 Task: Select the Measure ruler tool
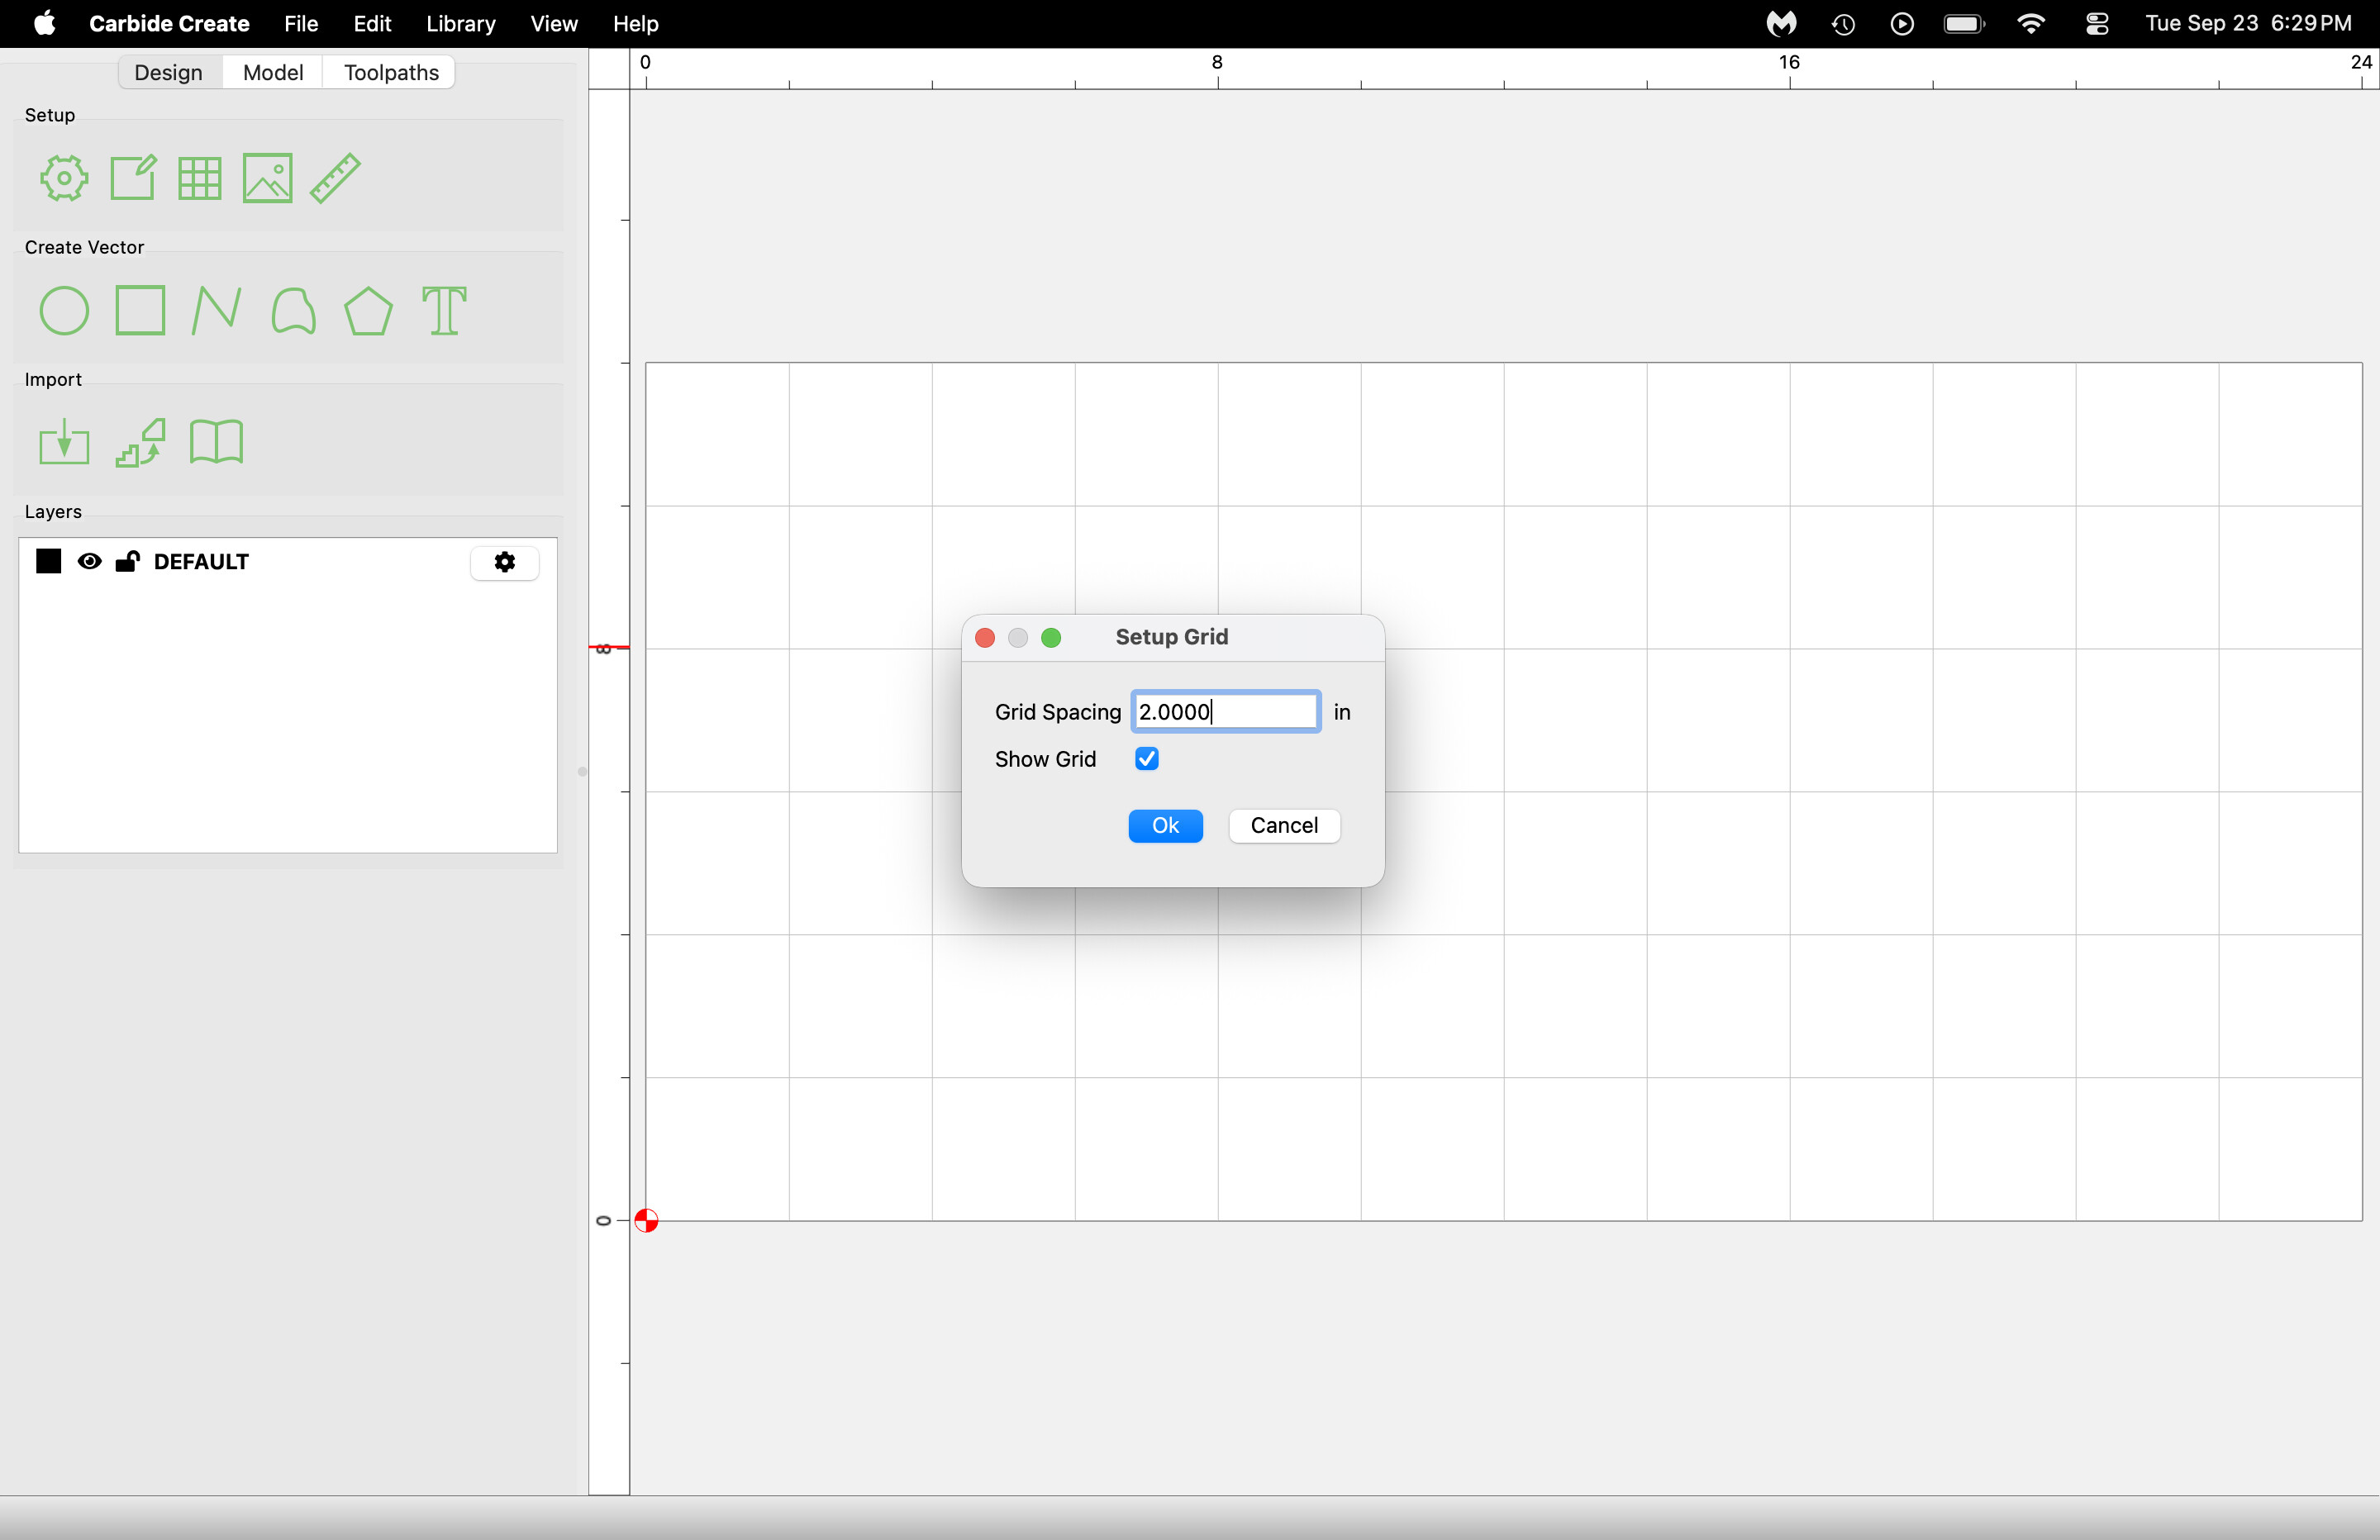click(x=335, y=179)
